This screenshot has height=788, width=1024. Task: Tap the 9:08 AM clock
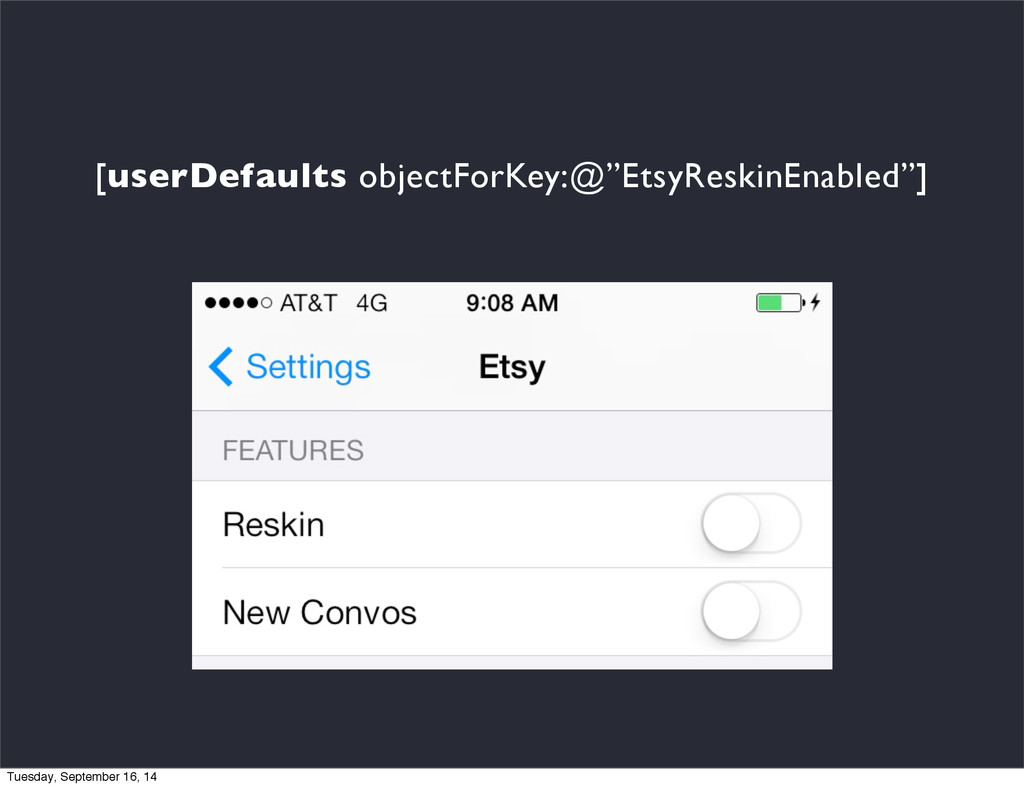point(512,303)
